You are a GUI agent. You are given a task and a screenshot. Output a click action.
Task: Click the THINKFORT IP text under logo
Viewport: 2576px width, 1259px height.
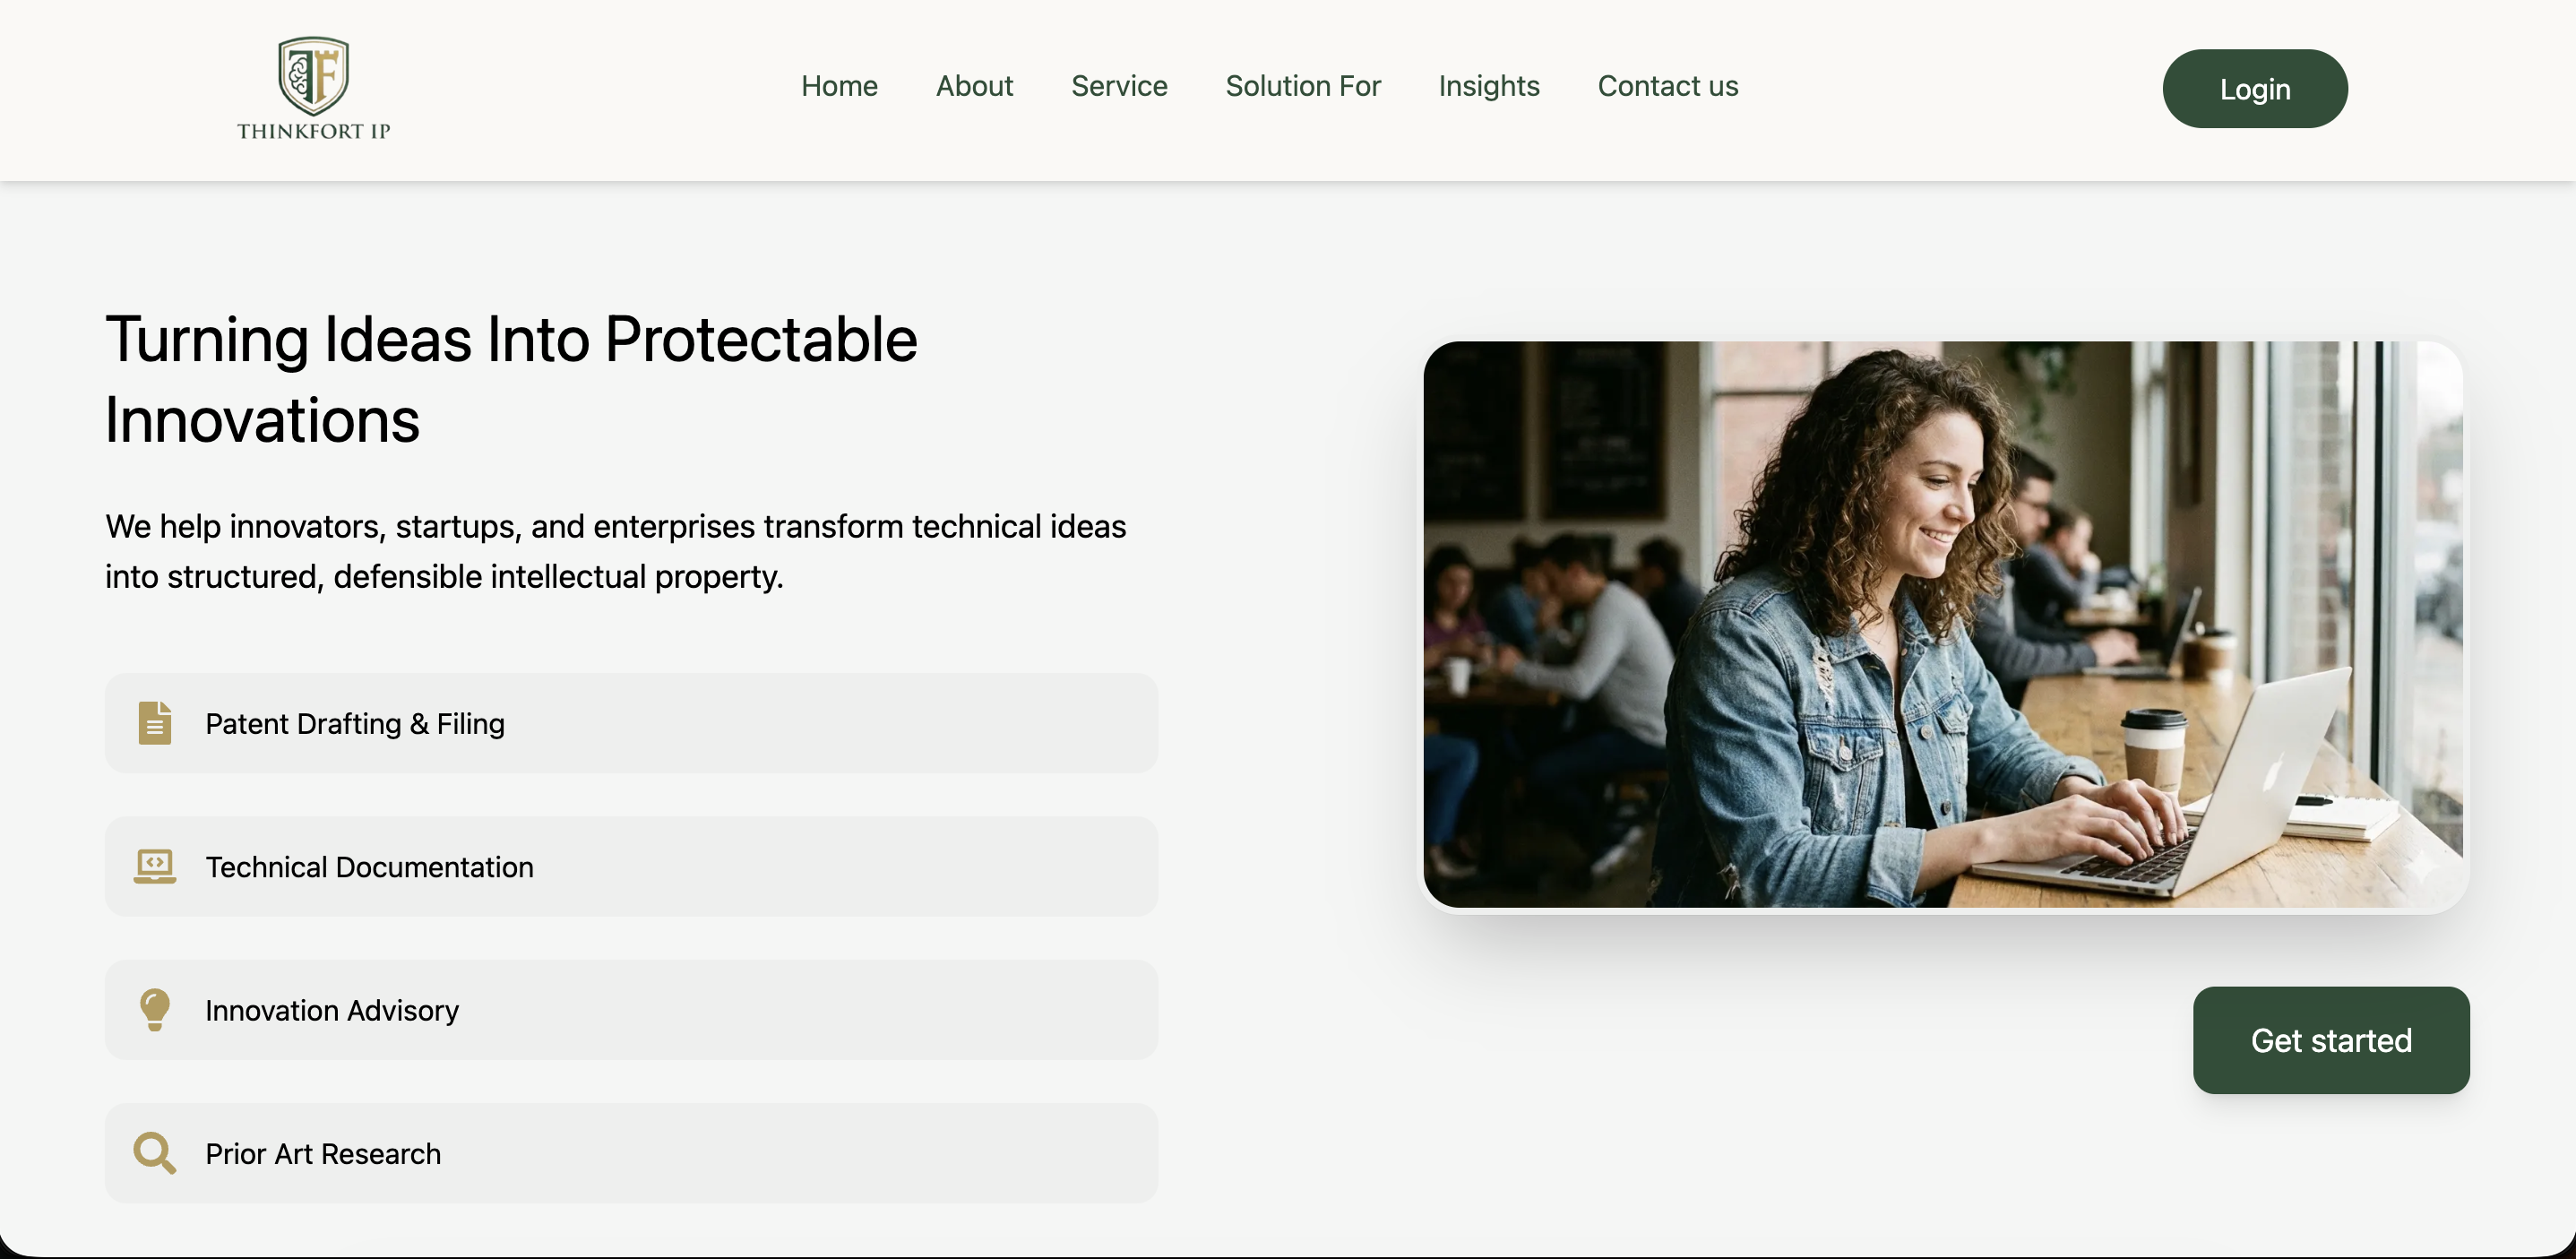[x=313, y=131]
